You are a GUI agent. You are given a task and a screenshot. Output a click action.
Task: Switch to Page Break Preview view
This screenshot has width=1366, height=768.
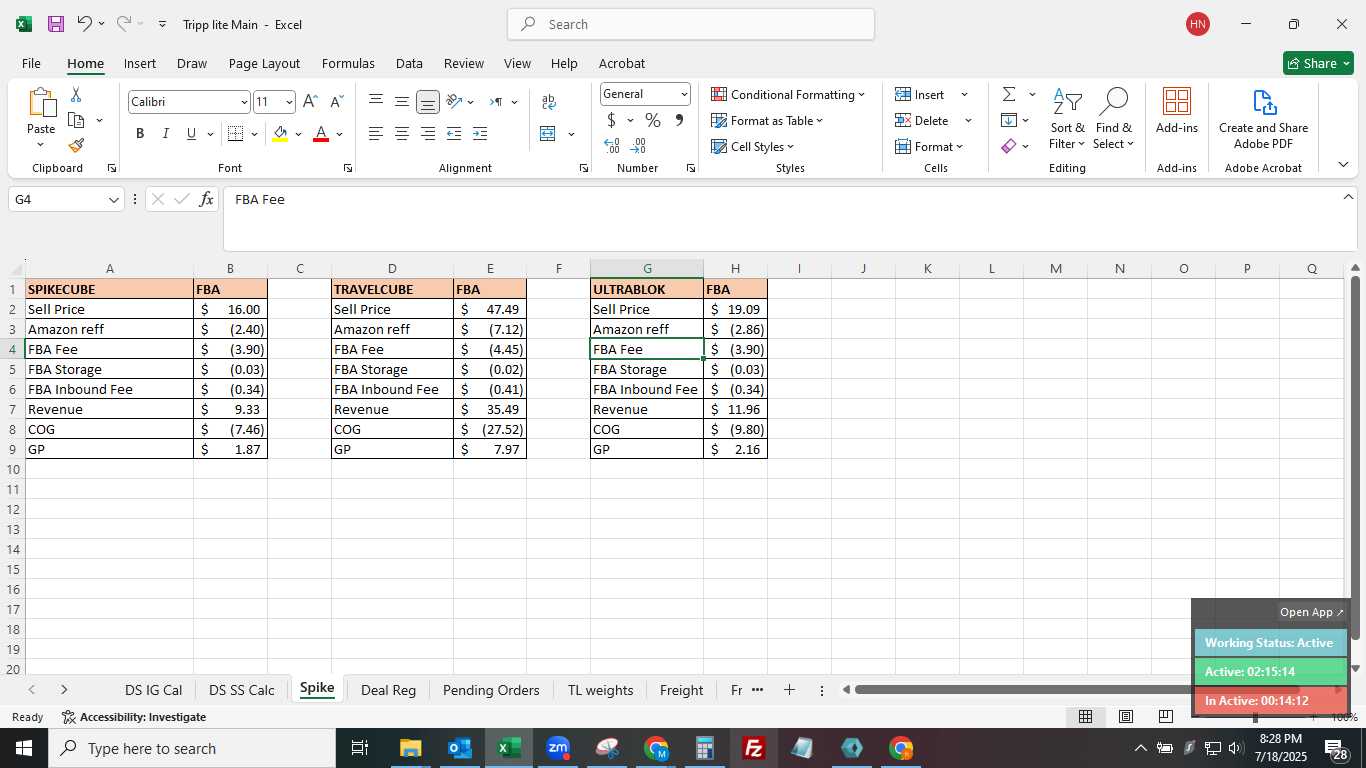[1165, 716]
